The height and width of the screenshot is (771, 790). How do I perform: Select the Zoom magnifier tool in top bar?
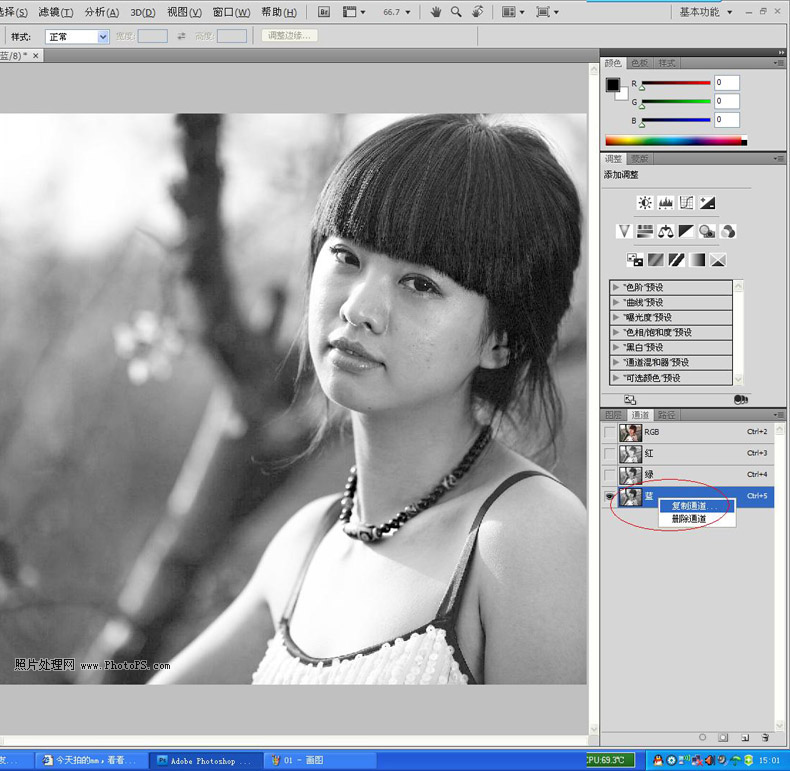(x=456, y=12)
